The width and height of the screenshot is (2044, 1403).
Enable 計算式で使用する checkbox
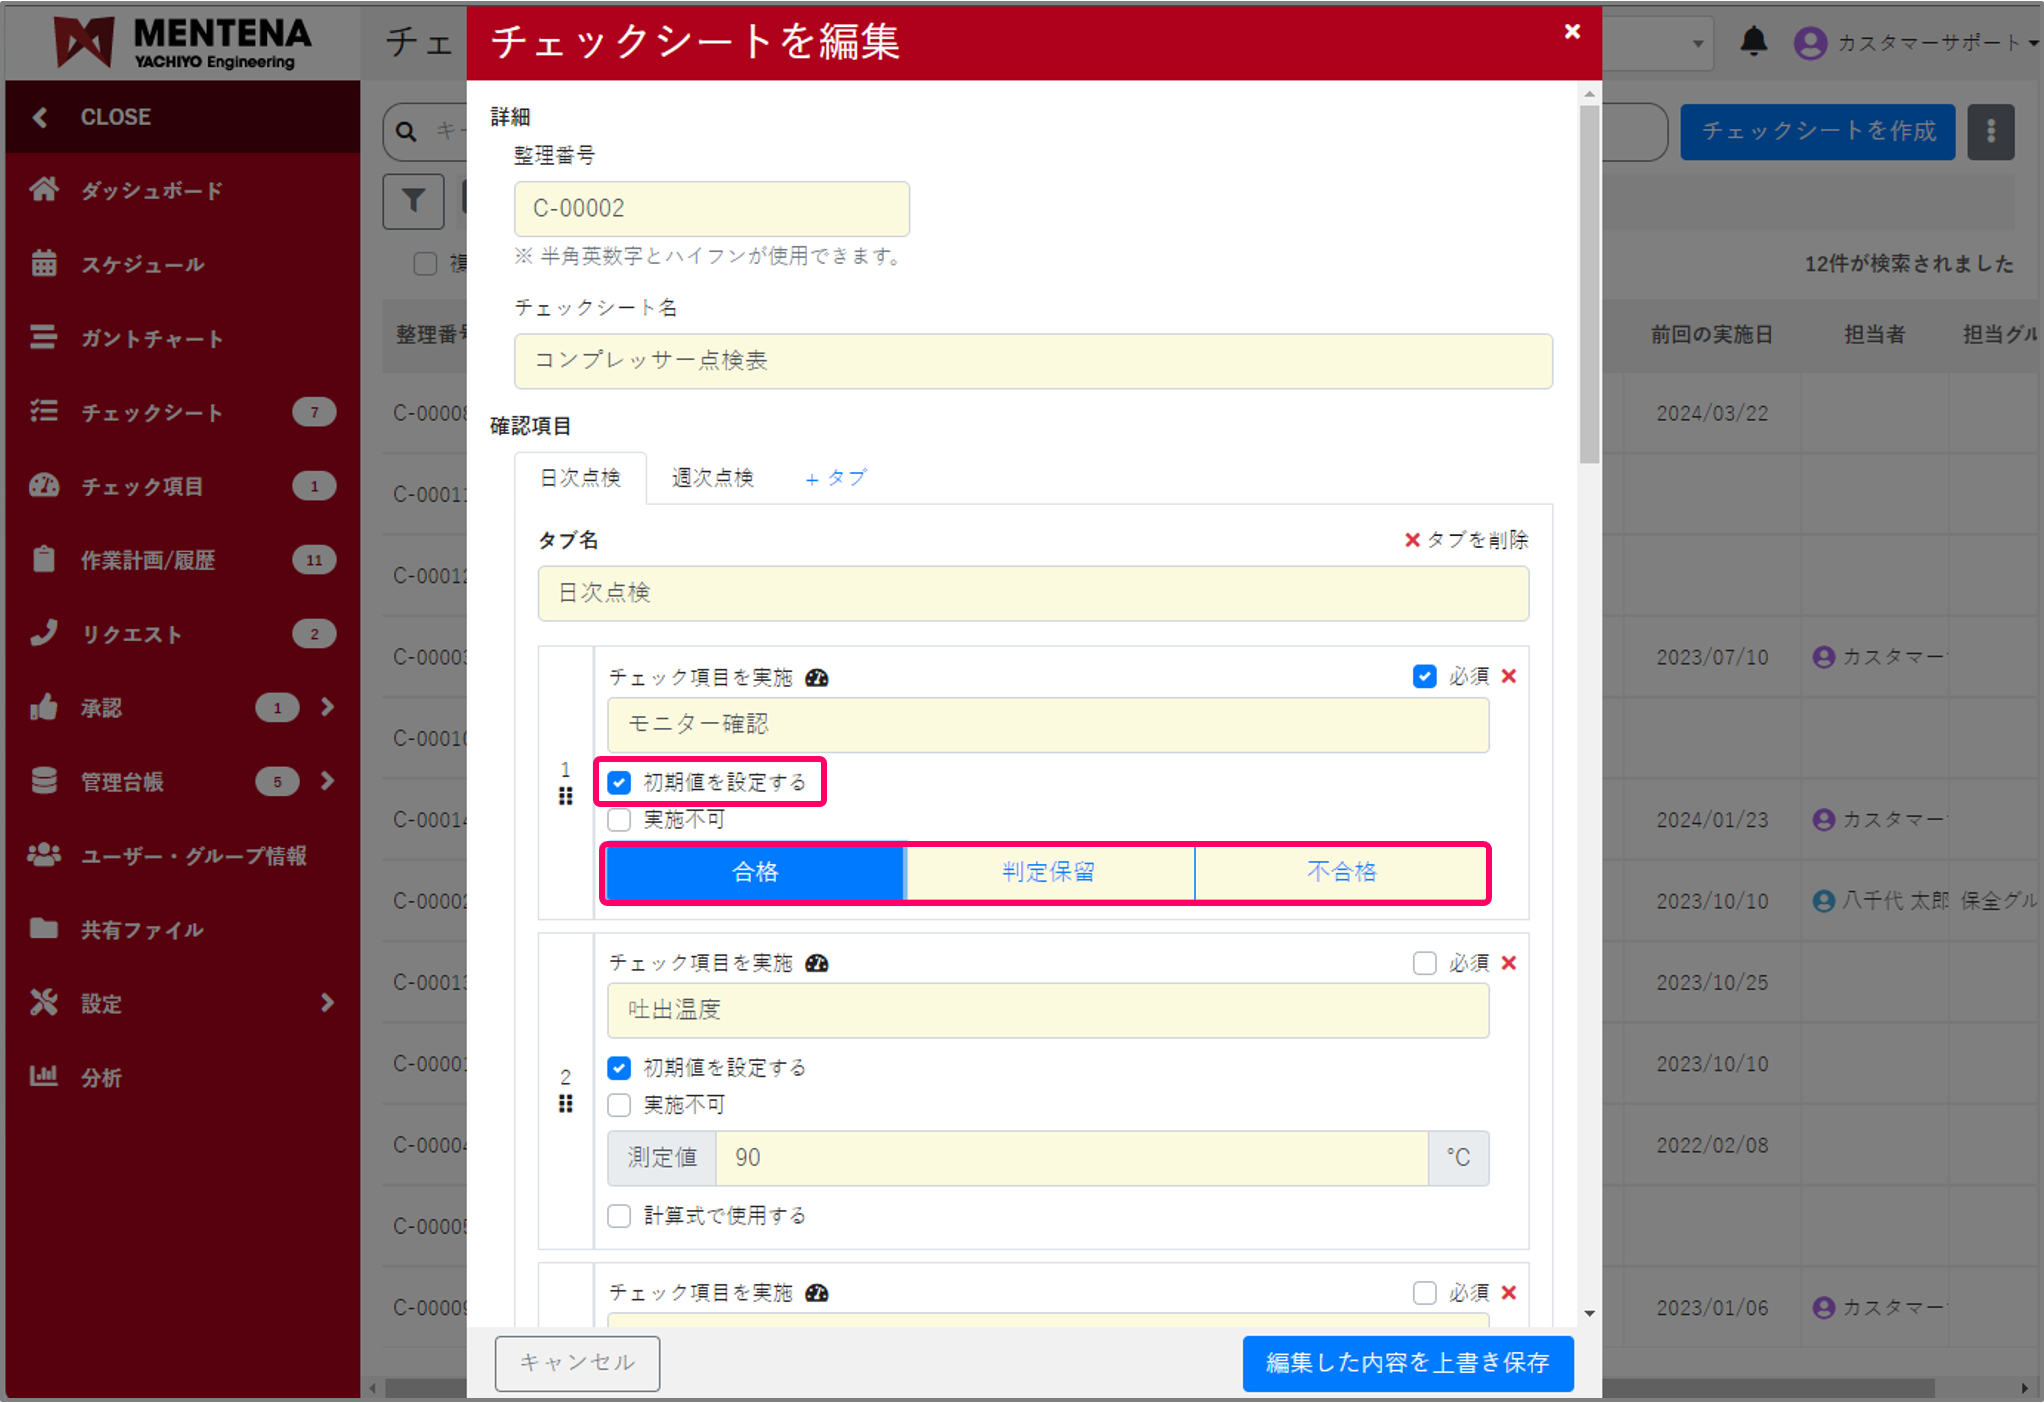pos(620,1216)
